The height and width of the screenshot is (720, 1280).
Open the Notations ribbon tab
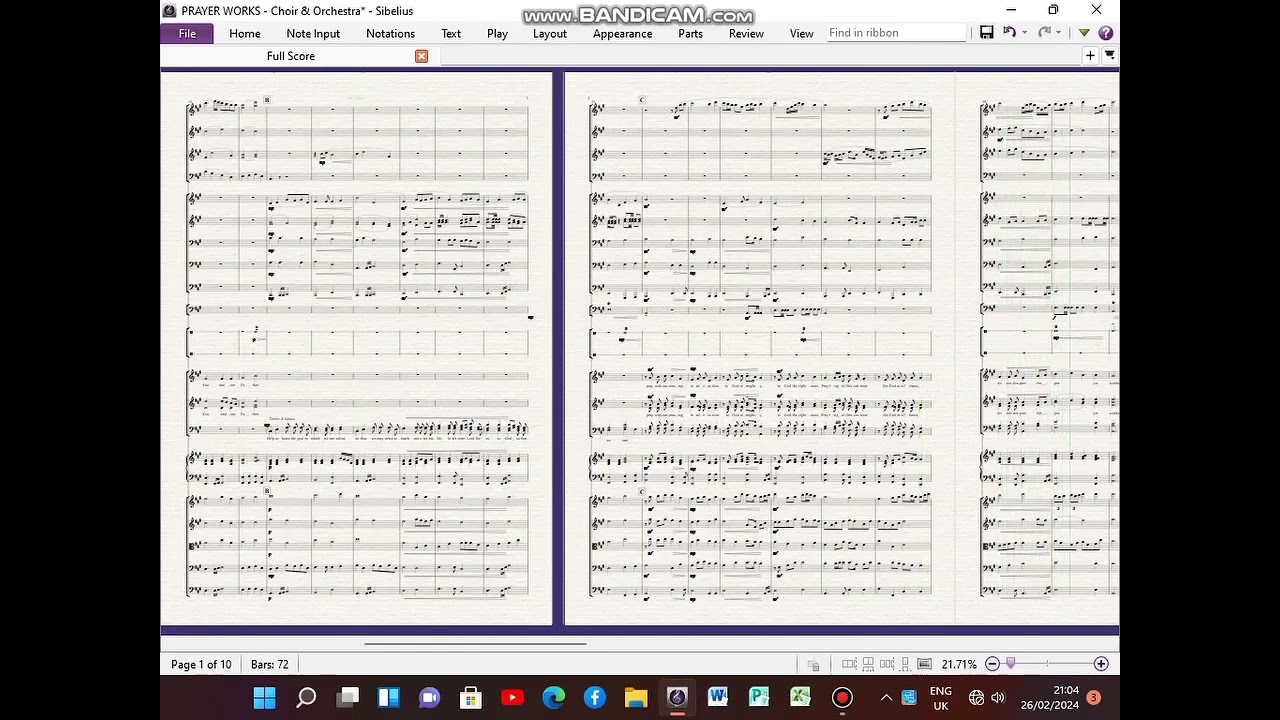[x=390, y=33]
